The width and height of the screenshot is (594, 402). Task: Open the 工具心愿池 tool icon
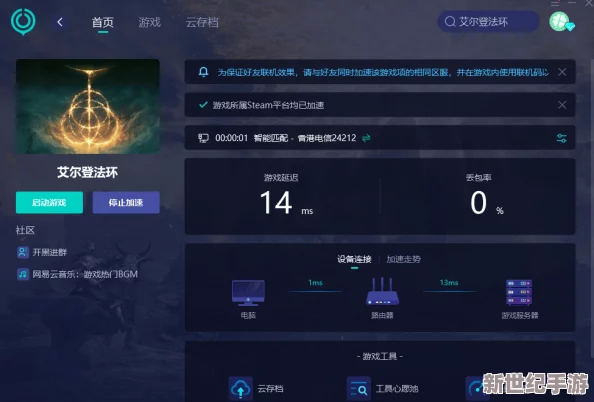[x=359, y=388]
